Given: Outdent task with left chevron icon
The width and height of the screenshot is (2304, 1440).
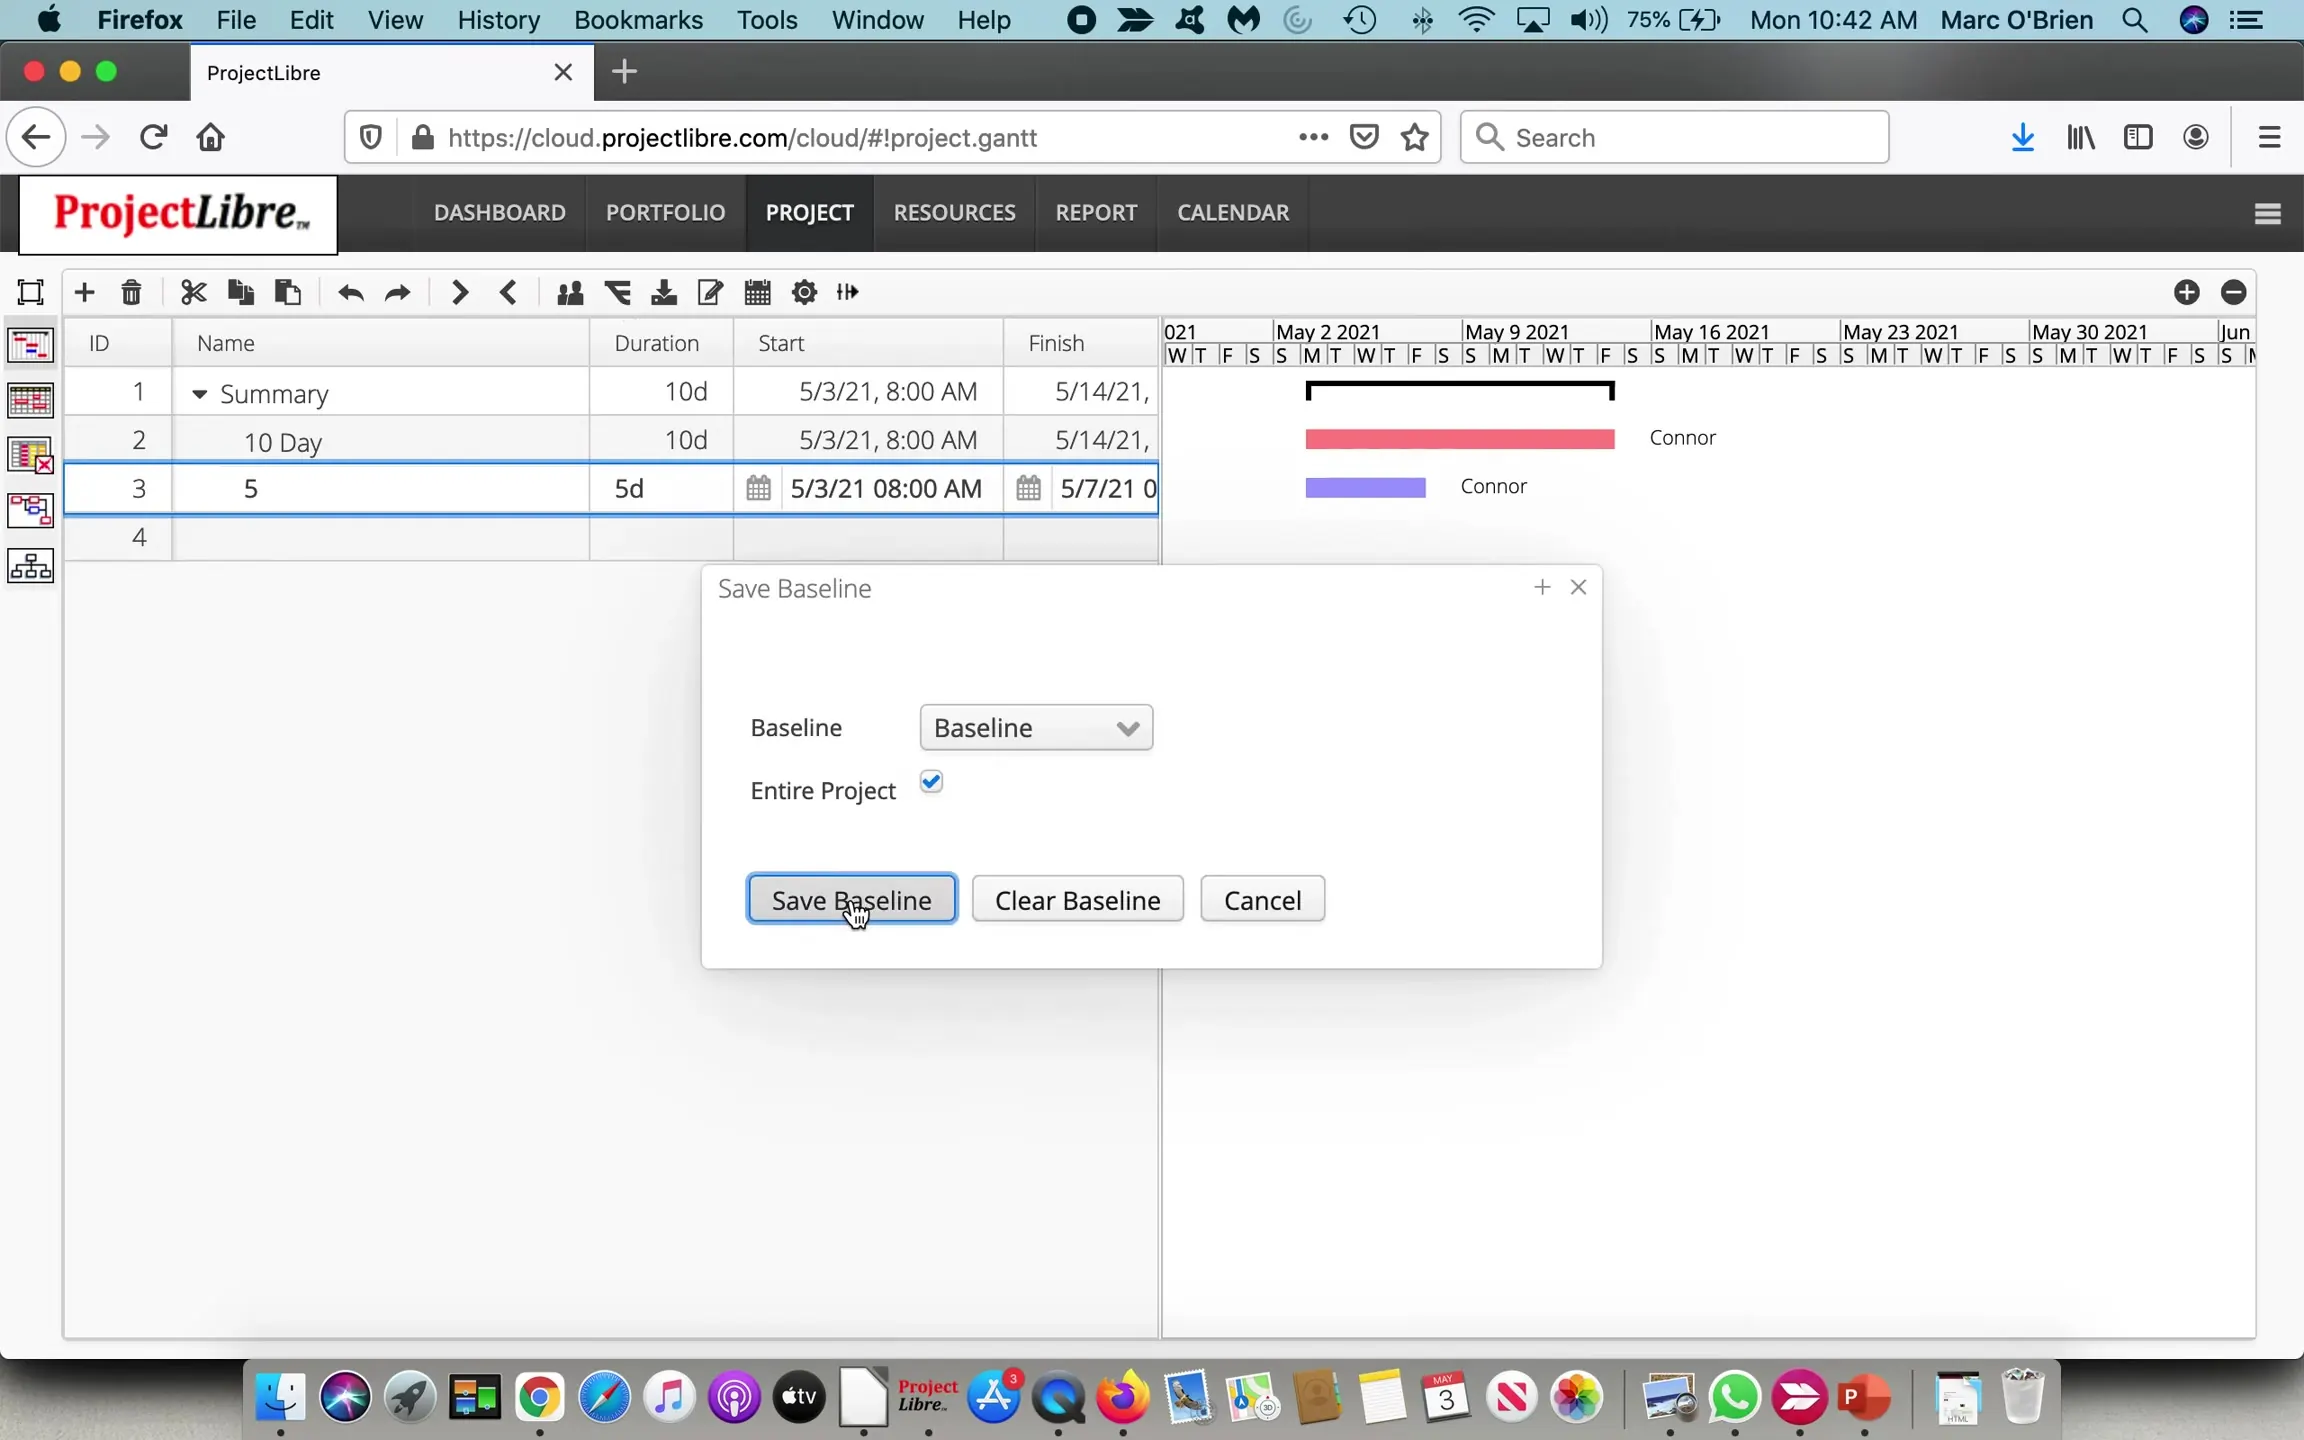Looking at the screenshot, I should pyautogui.click(x=508, y=292).
